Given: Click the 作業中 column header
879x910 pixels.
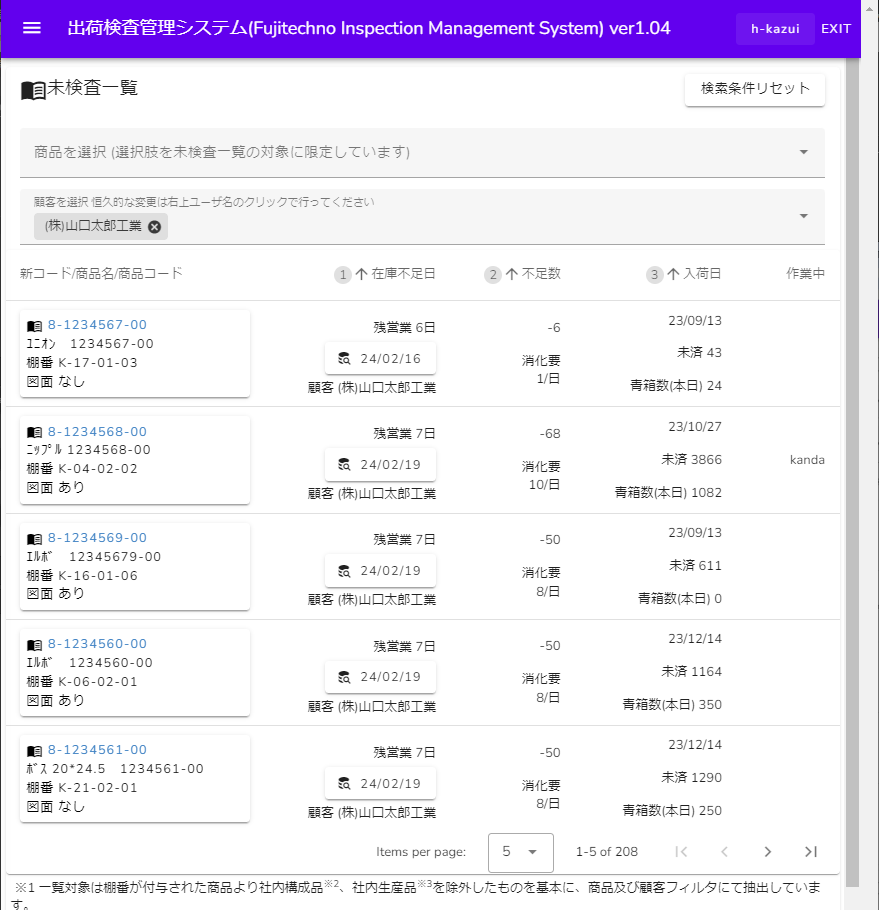Looking at the screenshot, I should click(x=805, y=273).
